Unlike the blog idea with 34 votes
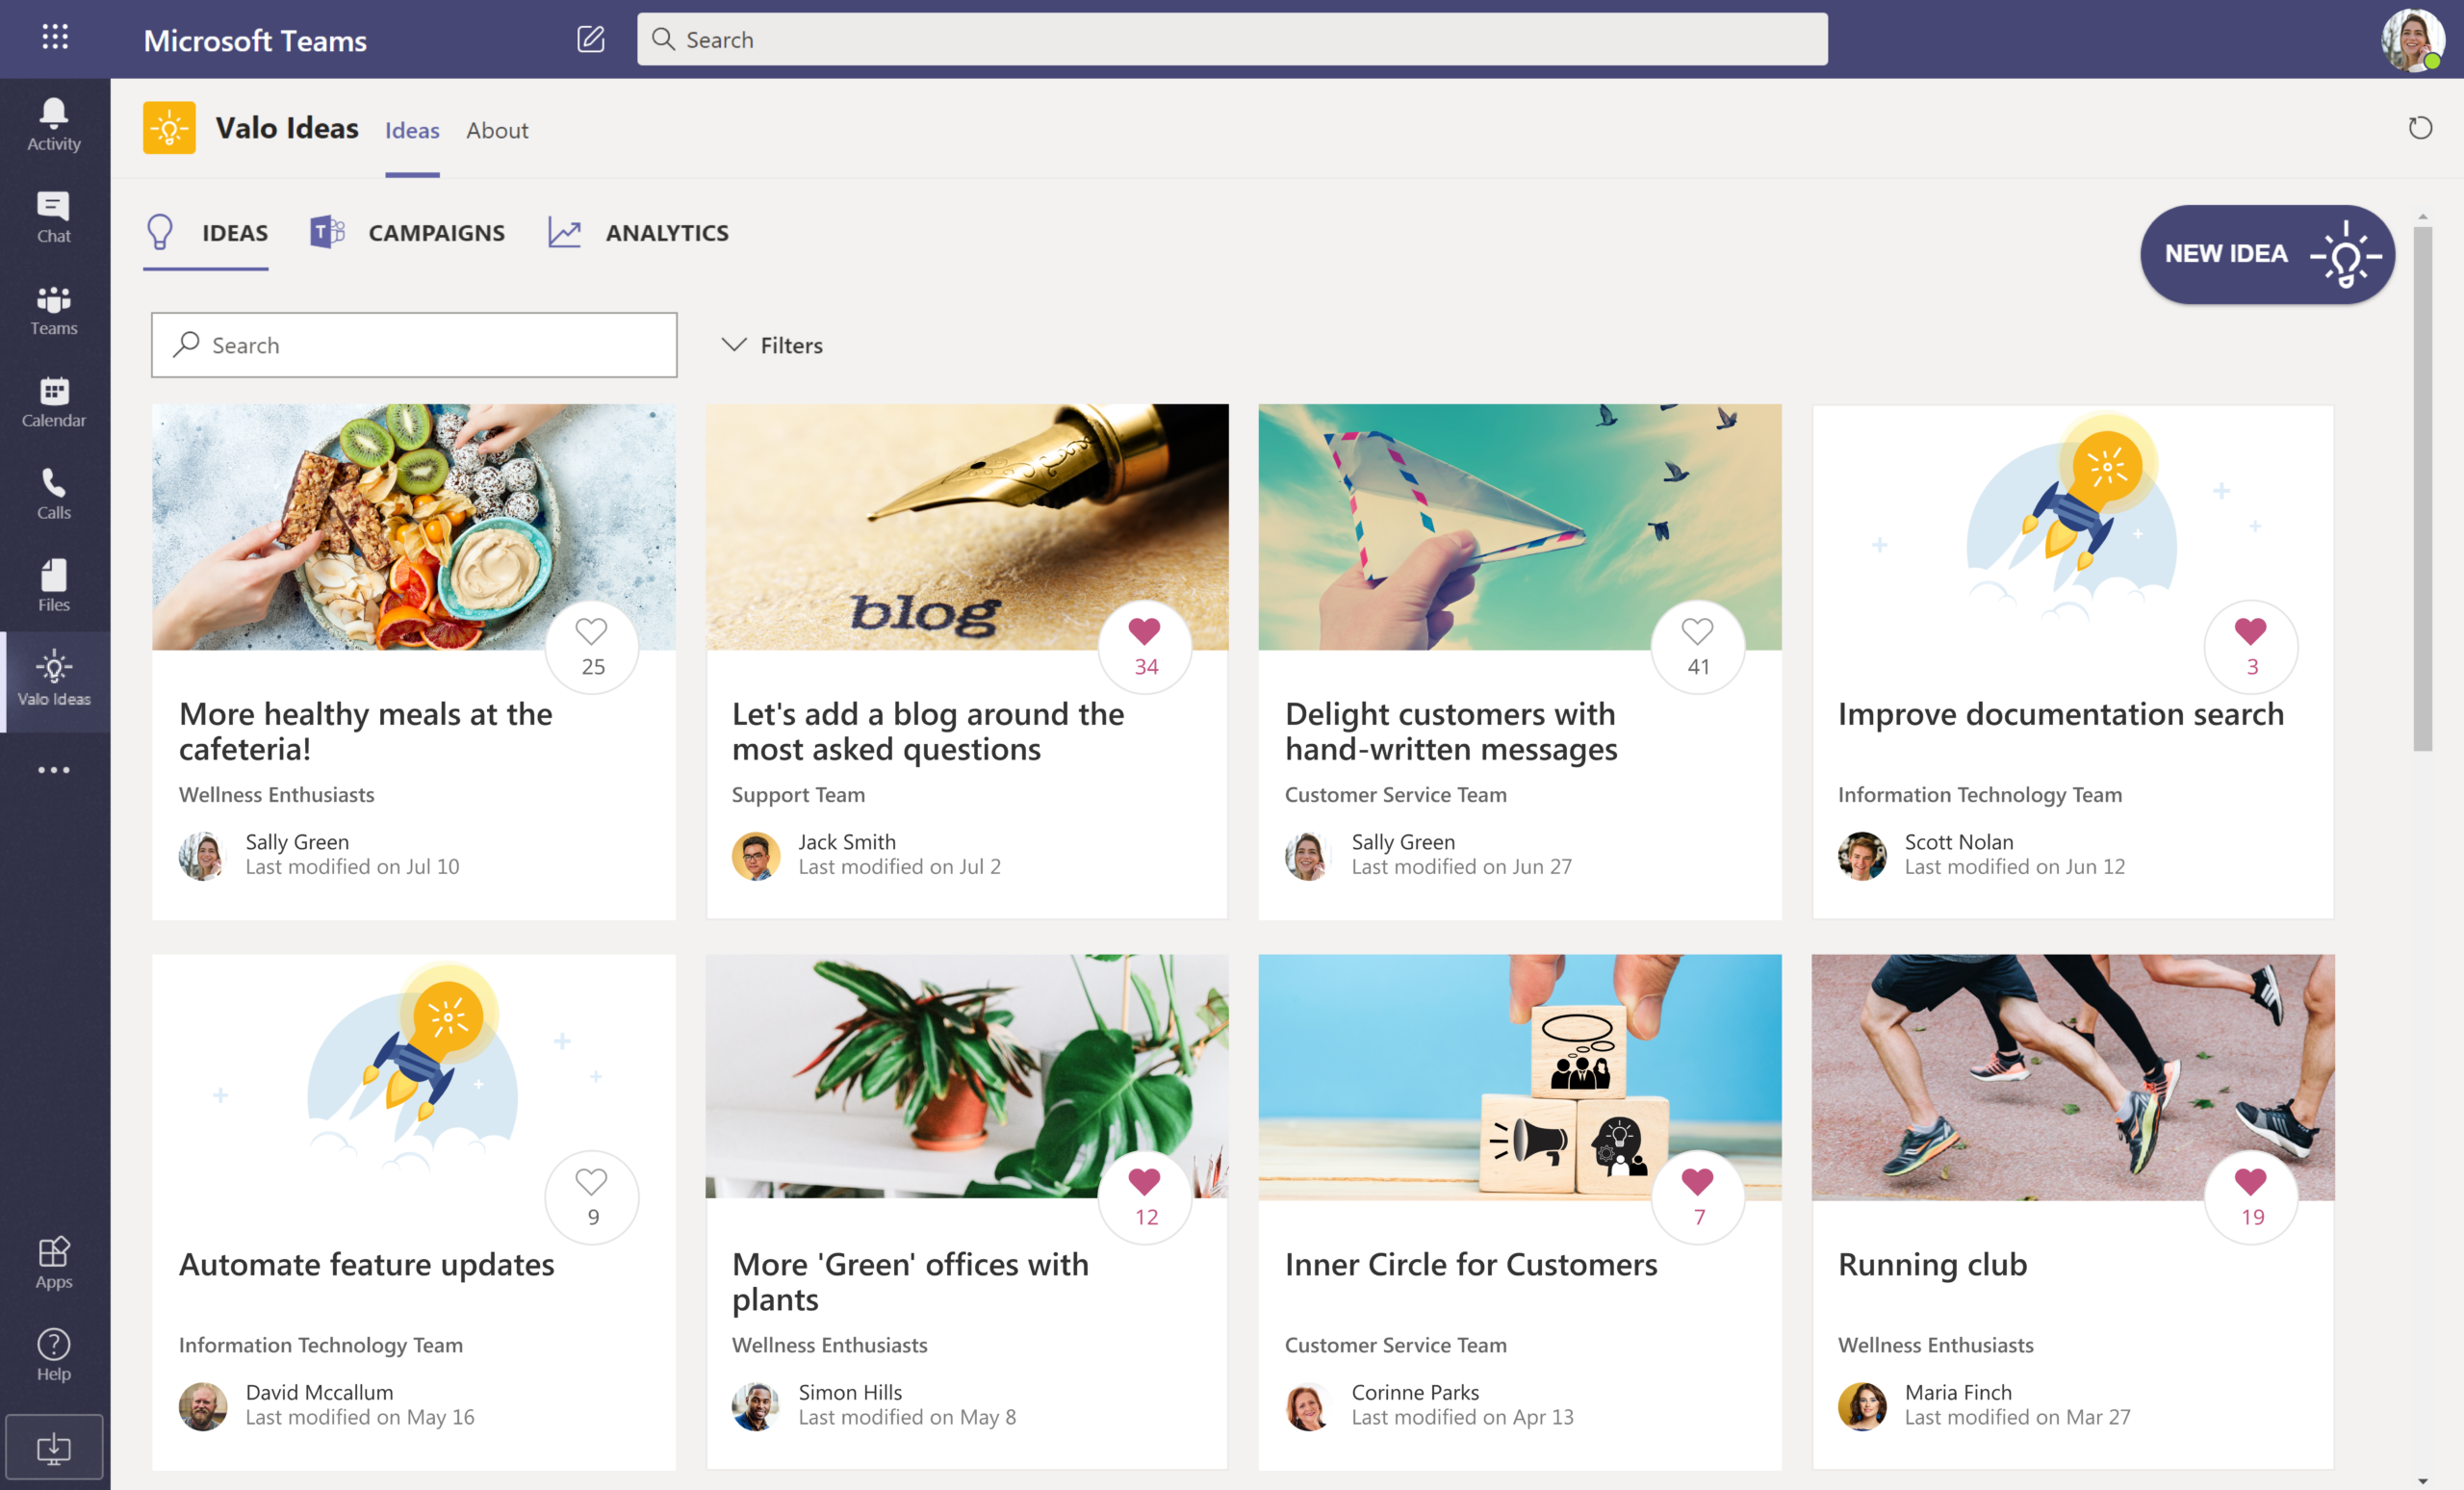Image resolution: width=2464 pixels, height=1490 pixels. [x=1145, y=647]
